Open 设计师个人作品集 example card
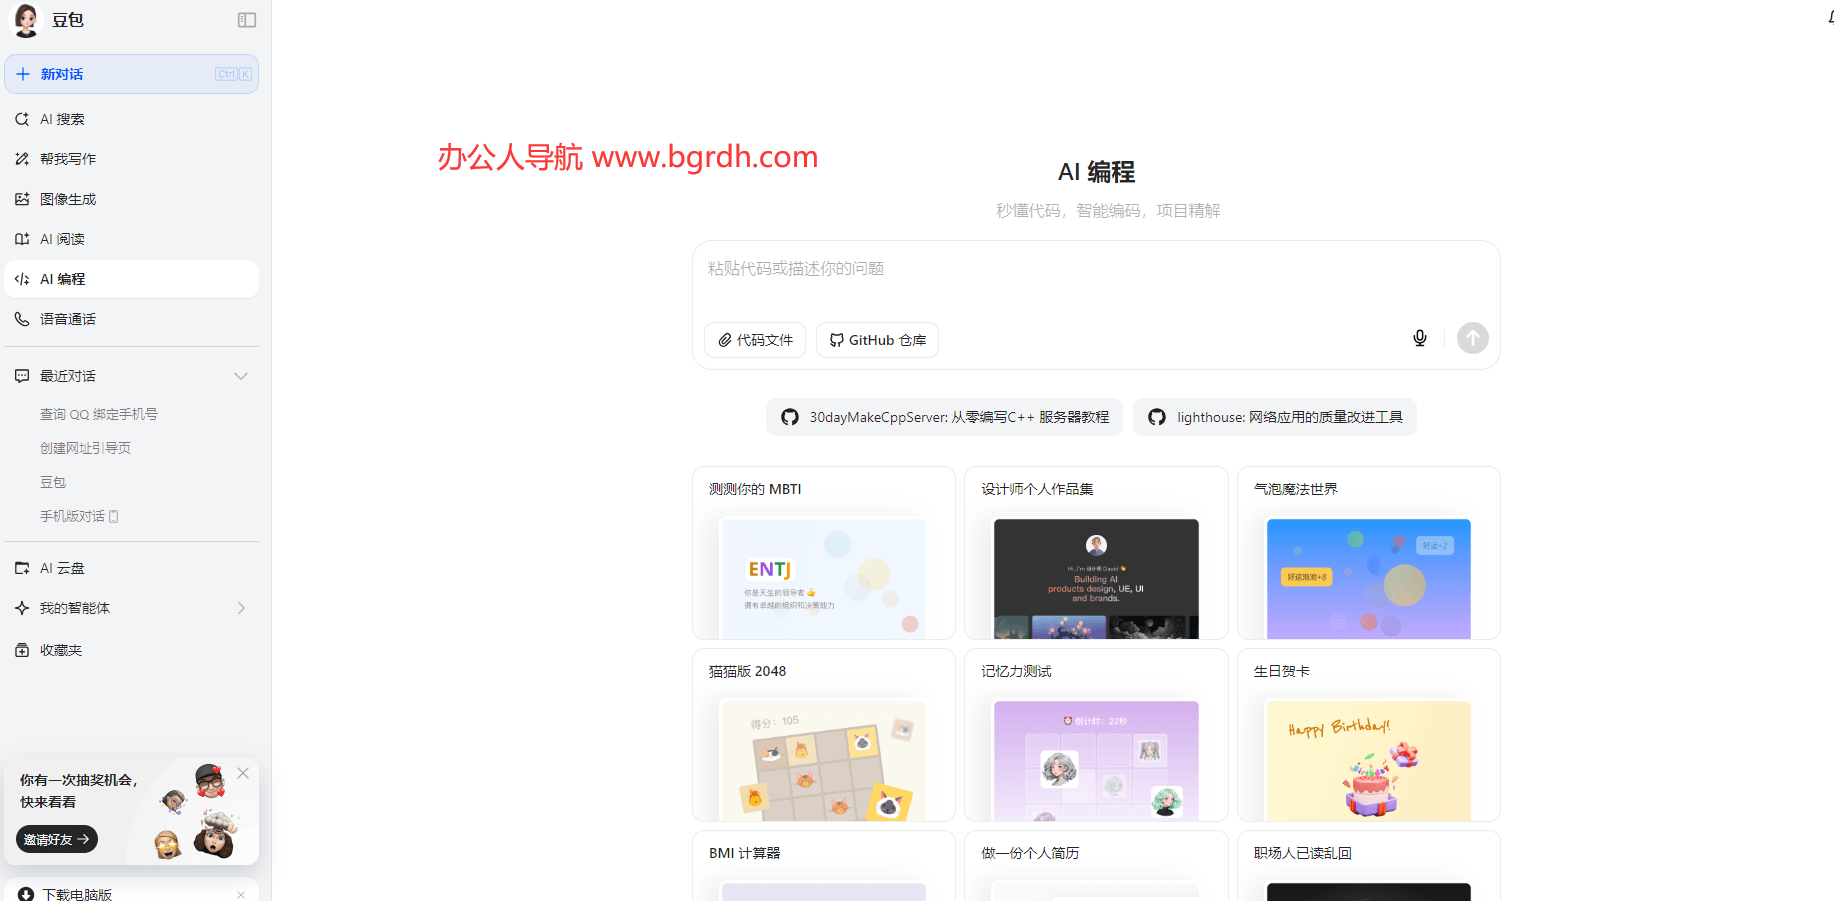Screen dimensions: 1834x901 click(x=1096, y=553)
